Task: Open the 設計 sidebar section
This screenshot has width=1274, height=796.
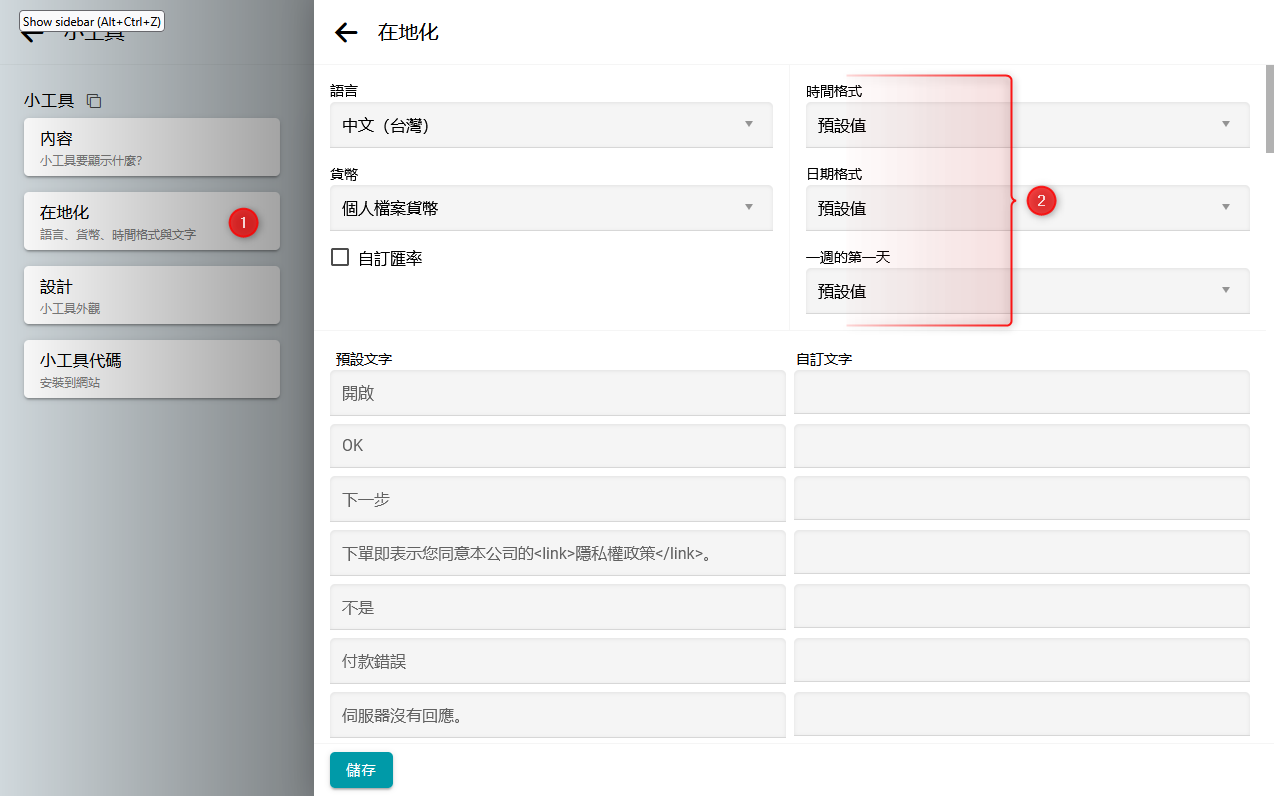Action: click(x=151, y=295)
